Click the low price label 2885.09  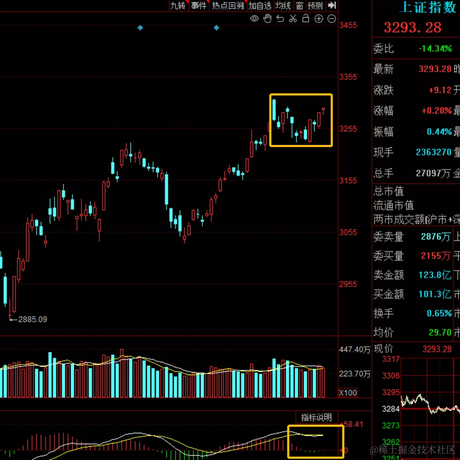(32, 319)
